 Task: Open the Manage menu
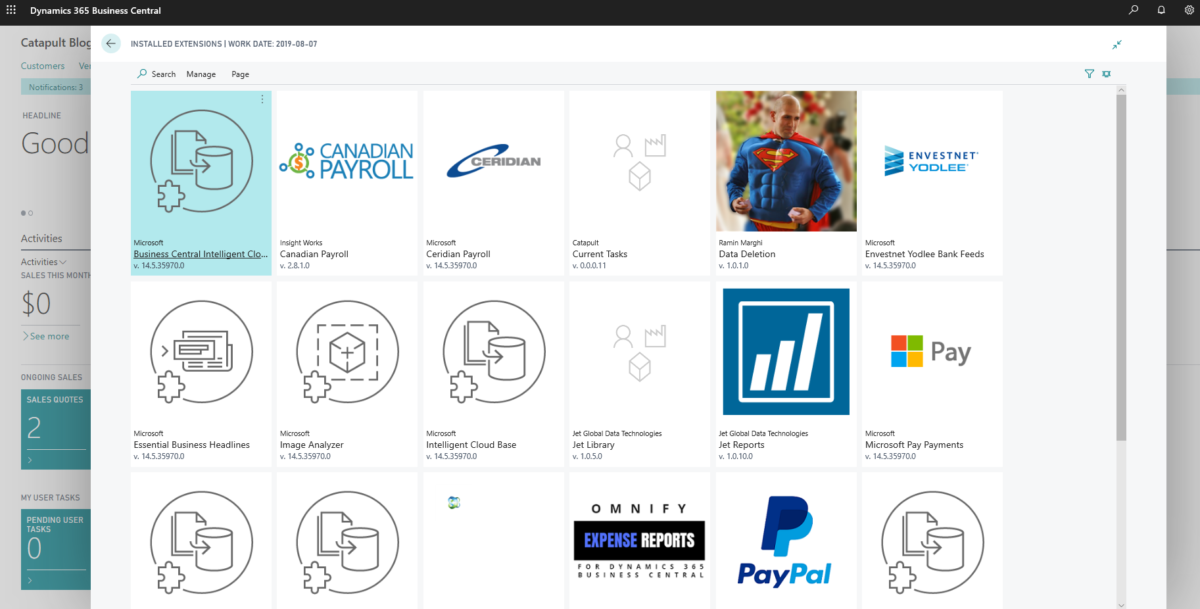coord(201,74)
